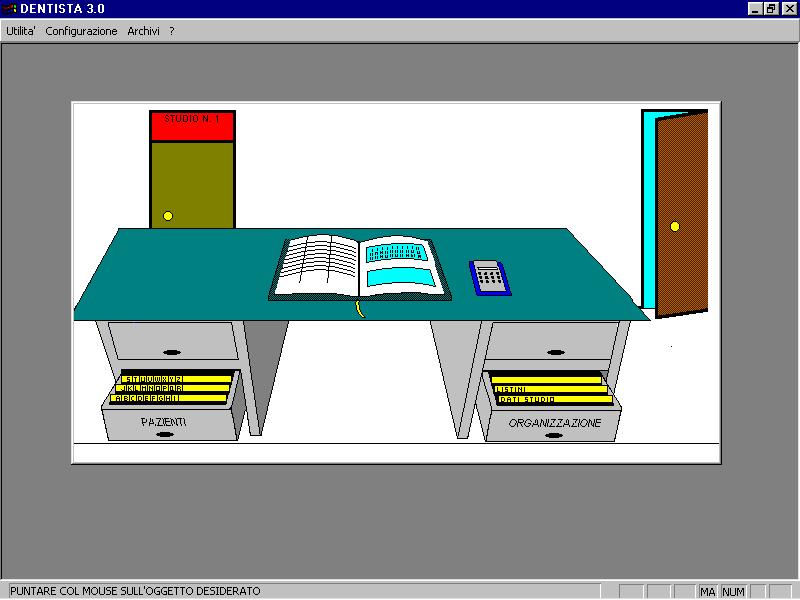Select the ABCDEFGHI patient folder
This screenshot has width=800, height=600.
tap(168, 398)
